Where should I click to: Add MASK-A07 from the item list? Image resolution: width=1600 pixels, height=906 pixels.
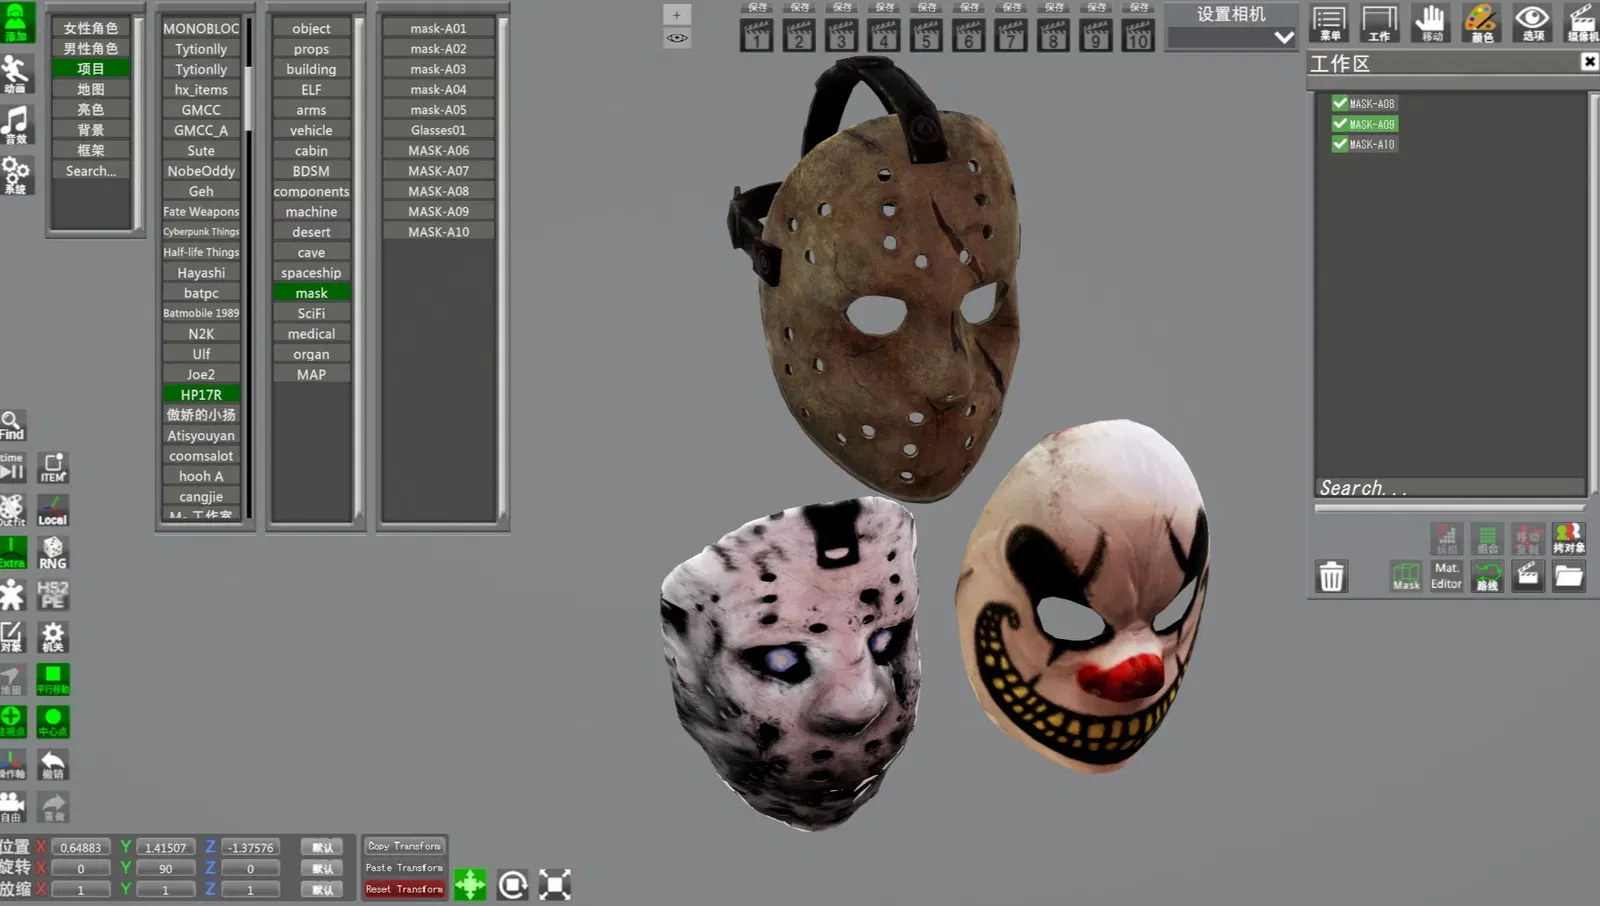coord(438,171)
